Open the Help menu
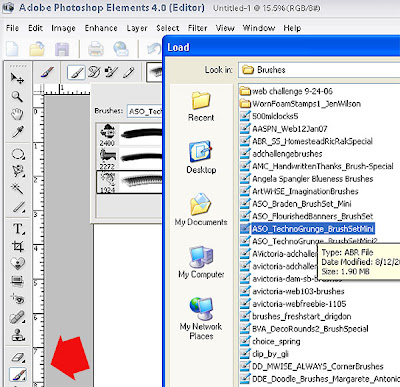Image resolution: width=400 pixels, height=387 pixels. tap(292, 28)
